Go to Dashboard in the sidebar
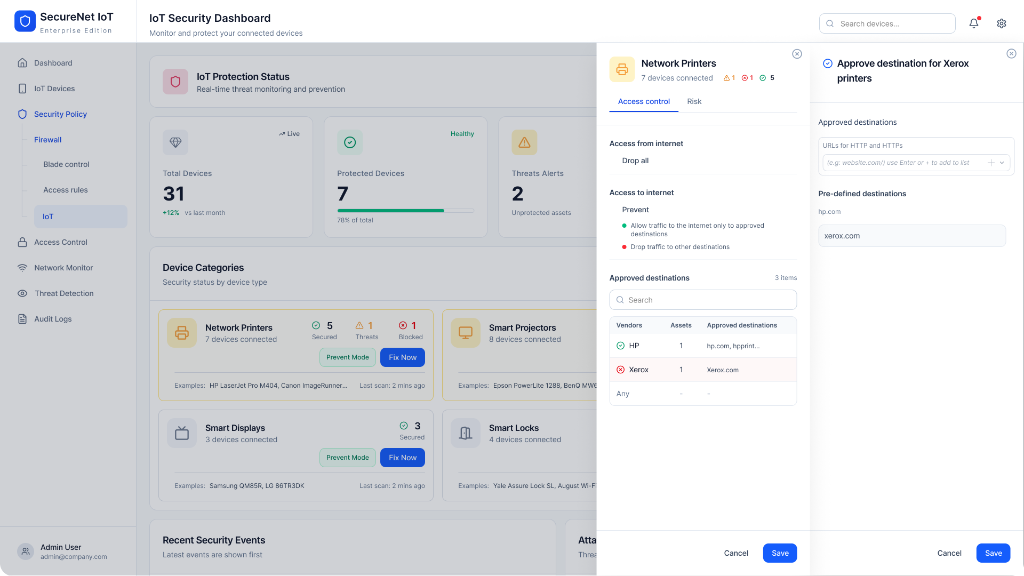1024x576 pixels. pyautogui.click(x=53, y=63)
